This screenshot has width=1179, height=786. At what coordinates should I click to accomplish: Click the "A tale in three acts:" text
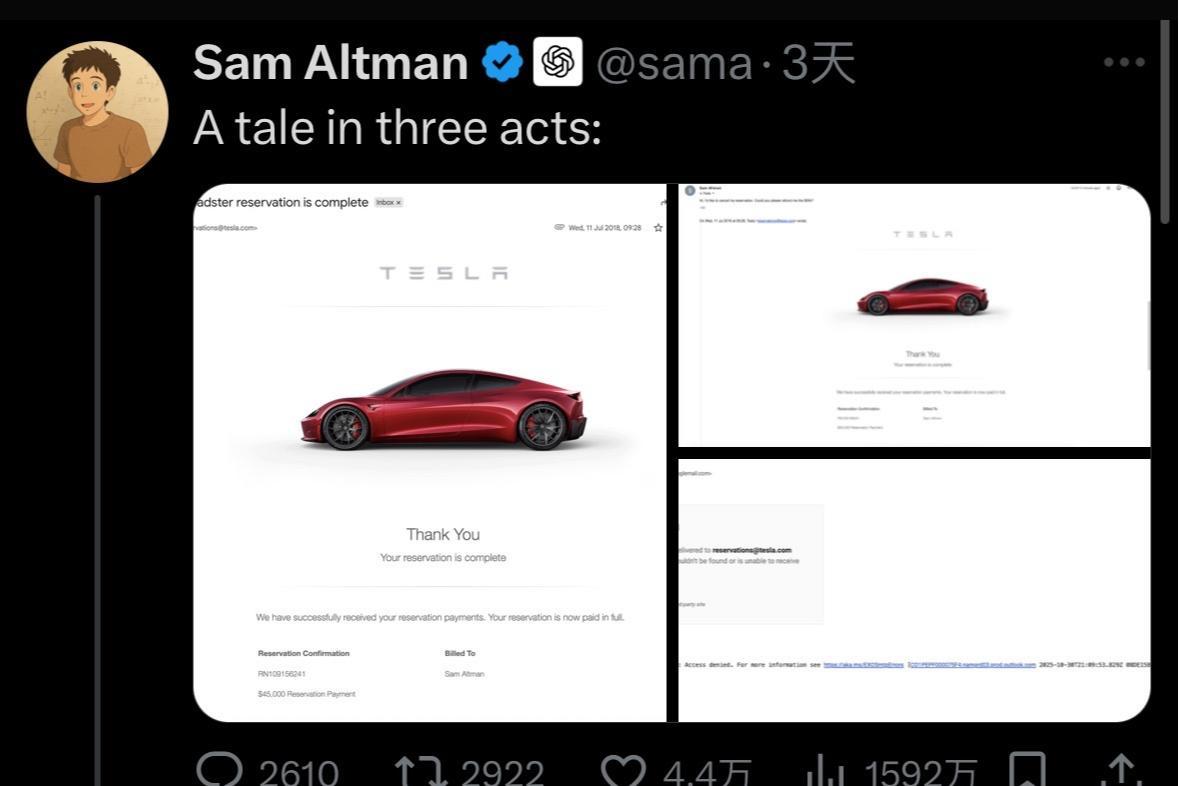397,128
